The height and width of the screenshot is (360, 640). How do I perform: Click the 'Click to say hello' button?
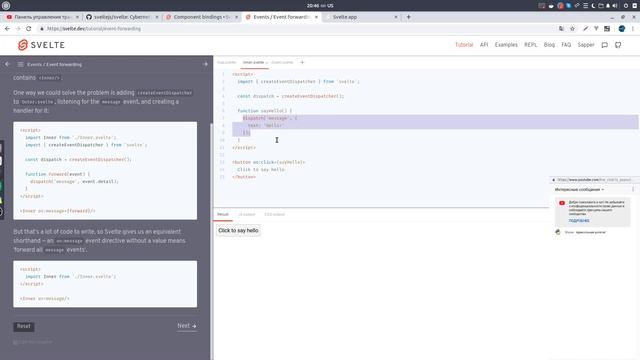click(238, 231)
